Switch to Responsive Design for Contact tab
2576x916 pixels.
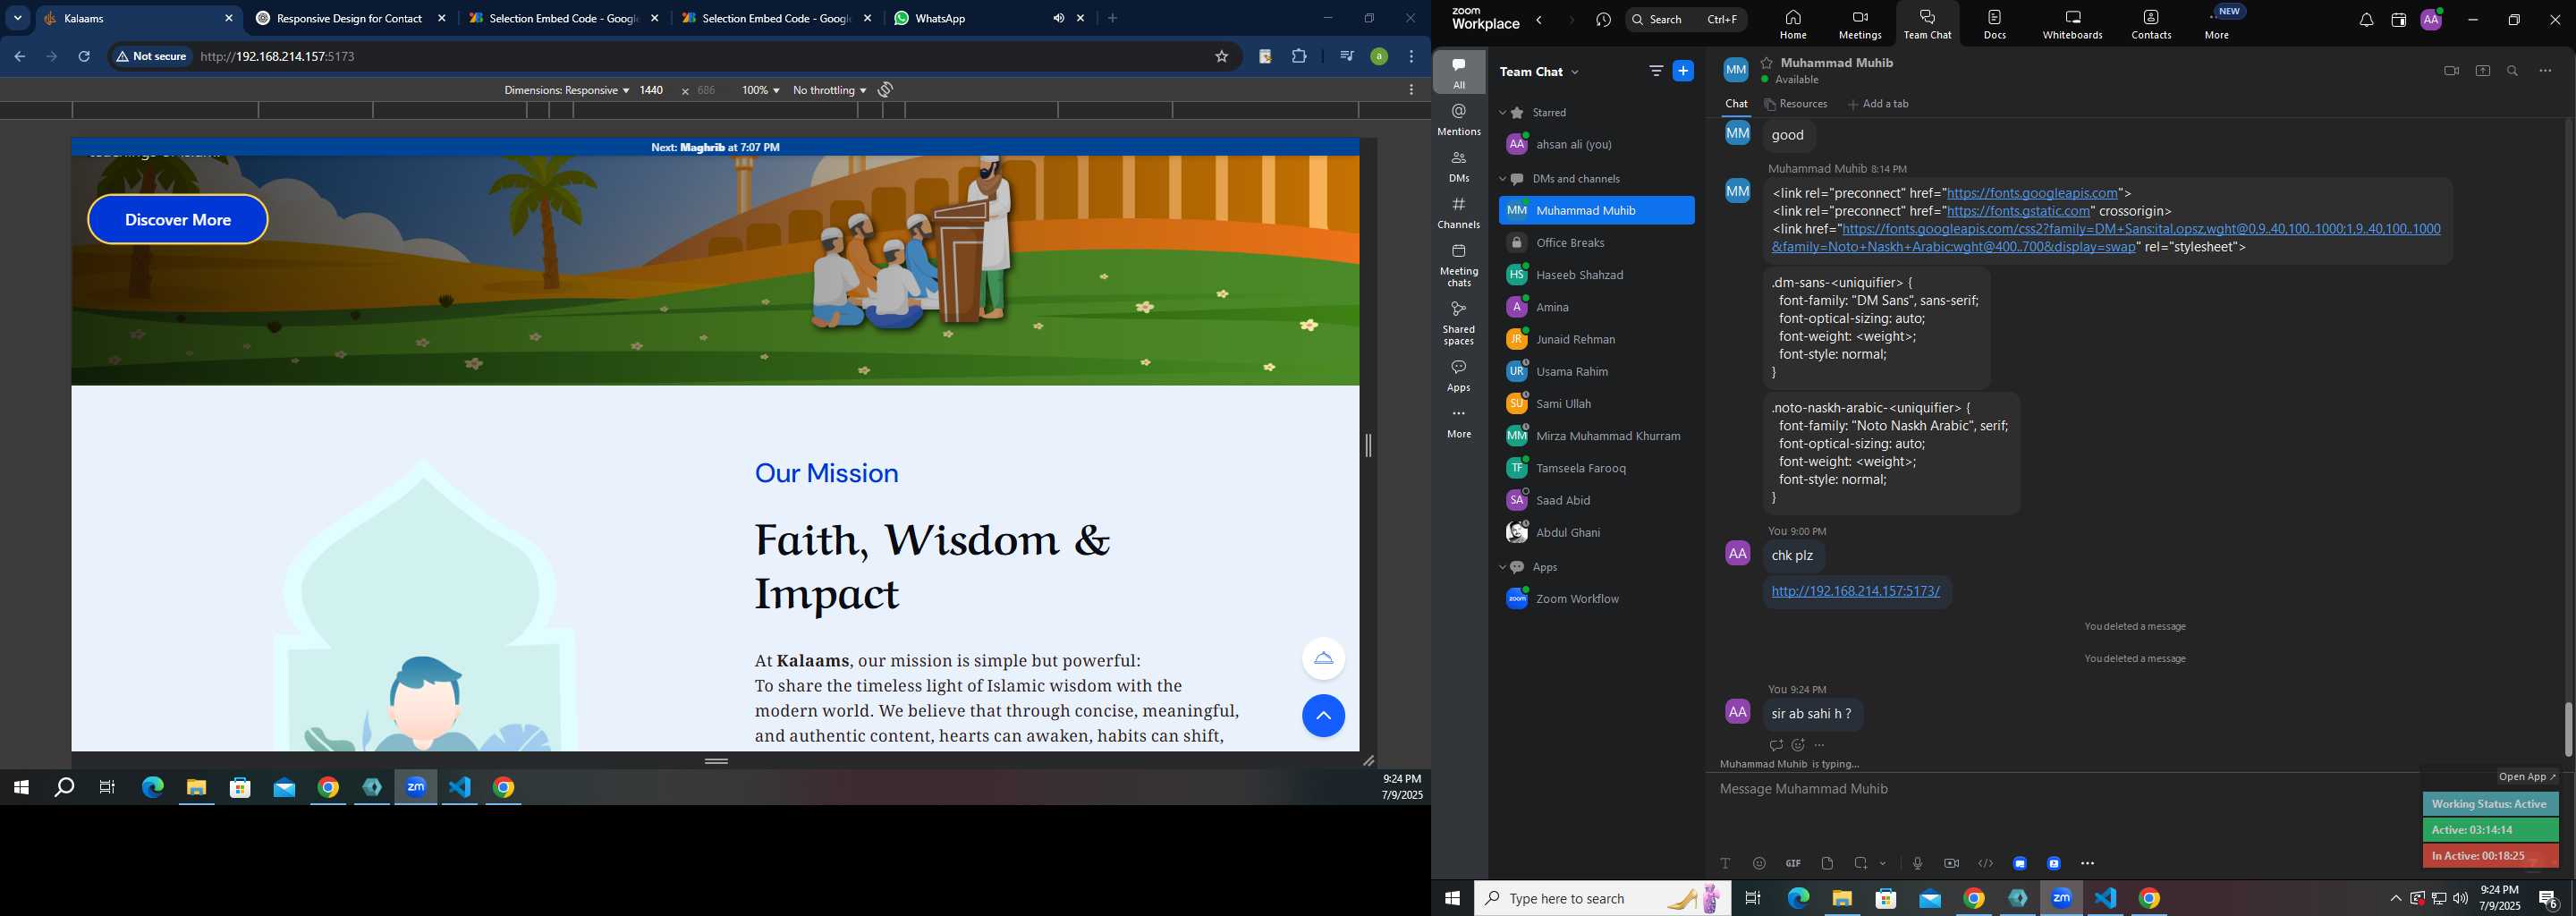(350, 18)
